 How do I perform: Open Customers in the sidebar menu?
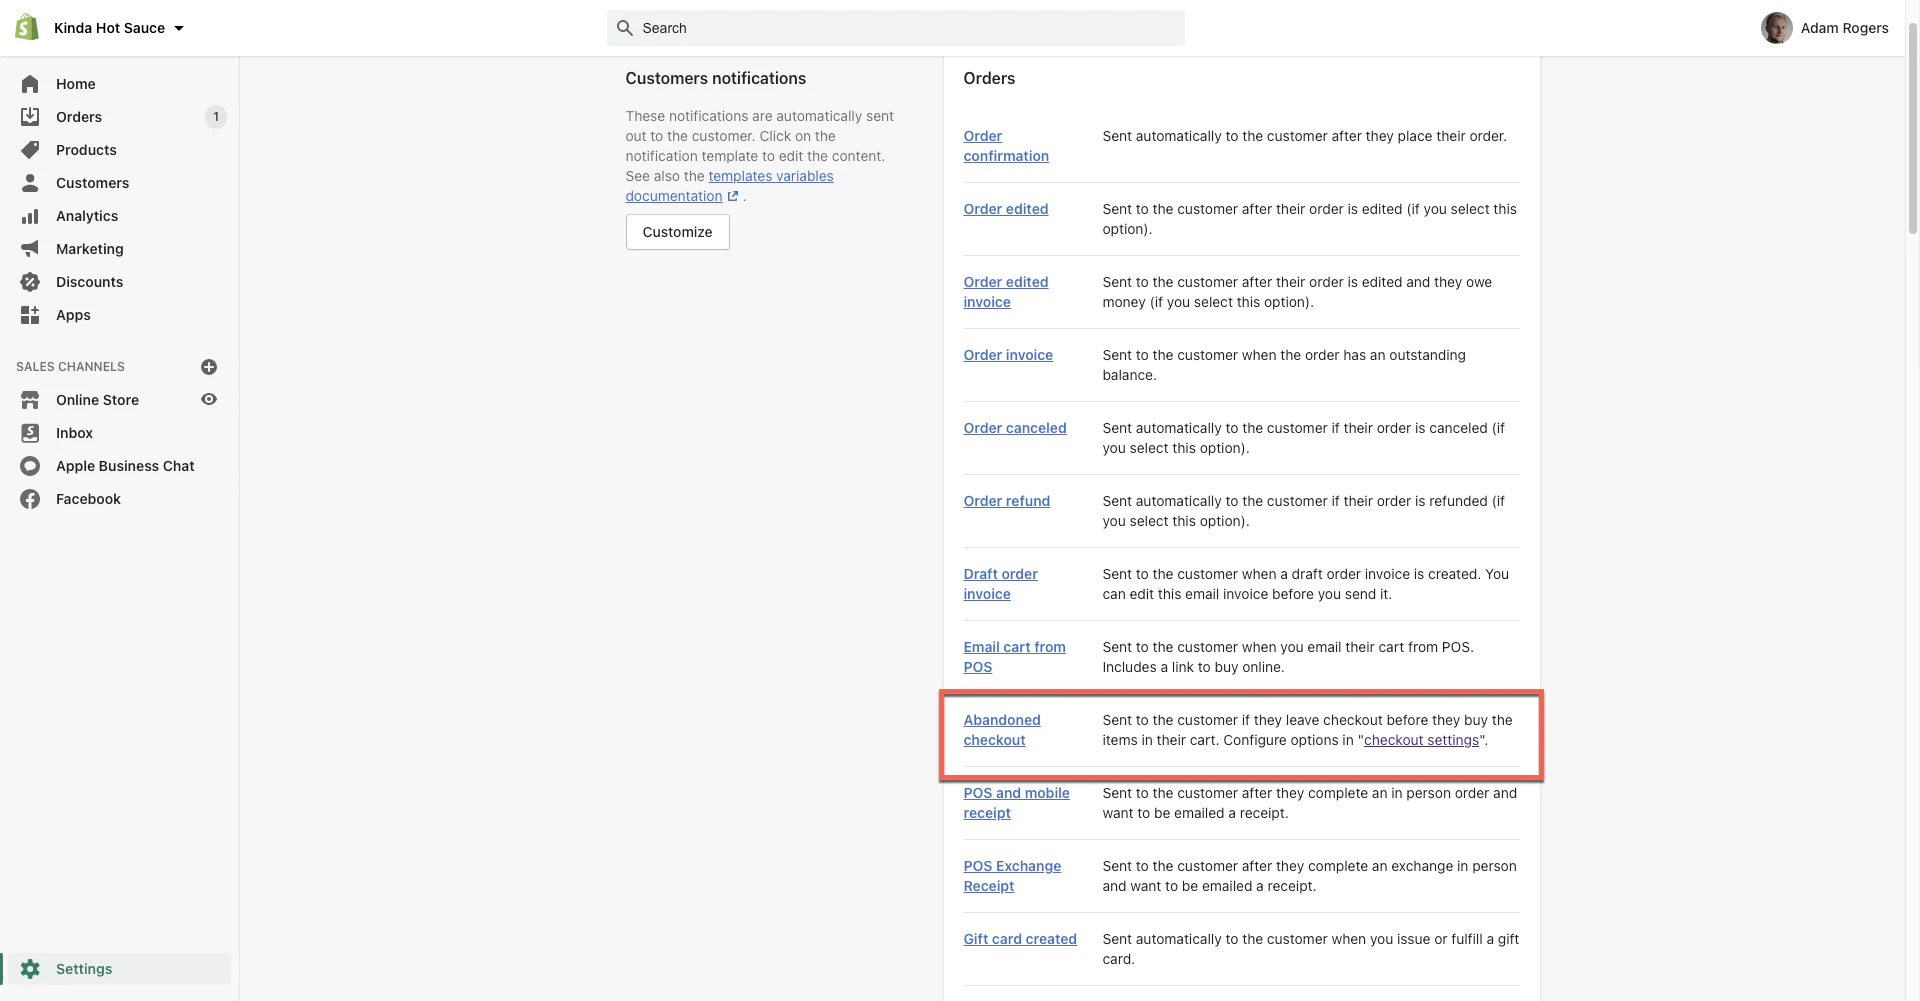pos(92,183)
